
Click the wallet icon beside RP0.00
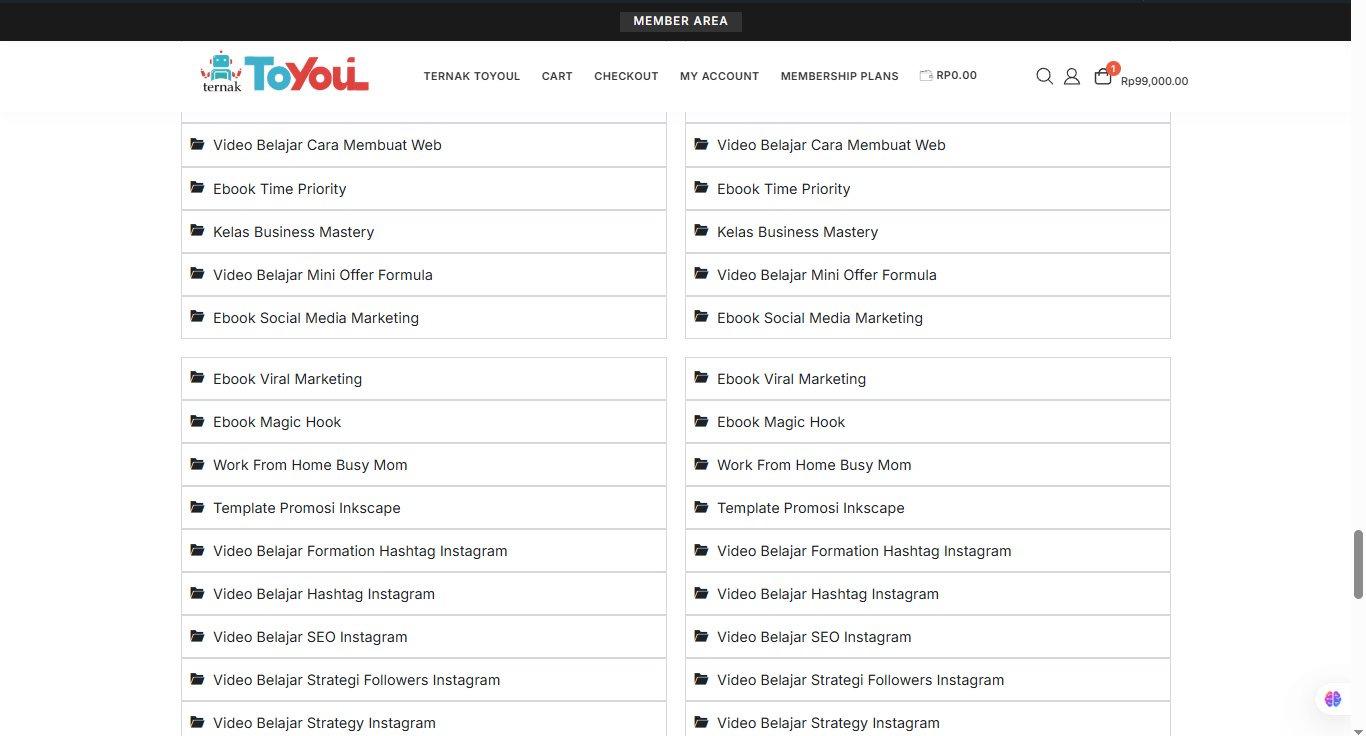(926, 75)
